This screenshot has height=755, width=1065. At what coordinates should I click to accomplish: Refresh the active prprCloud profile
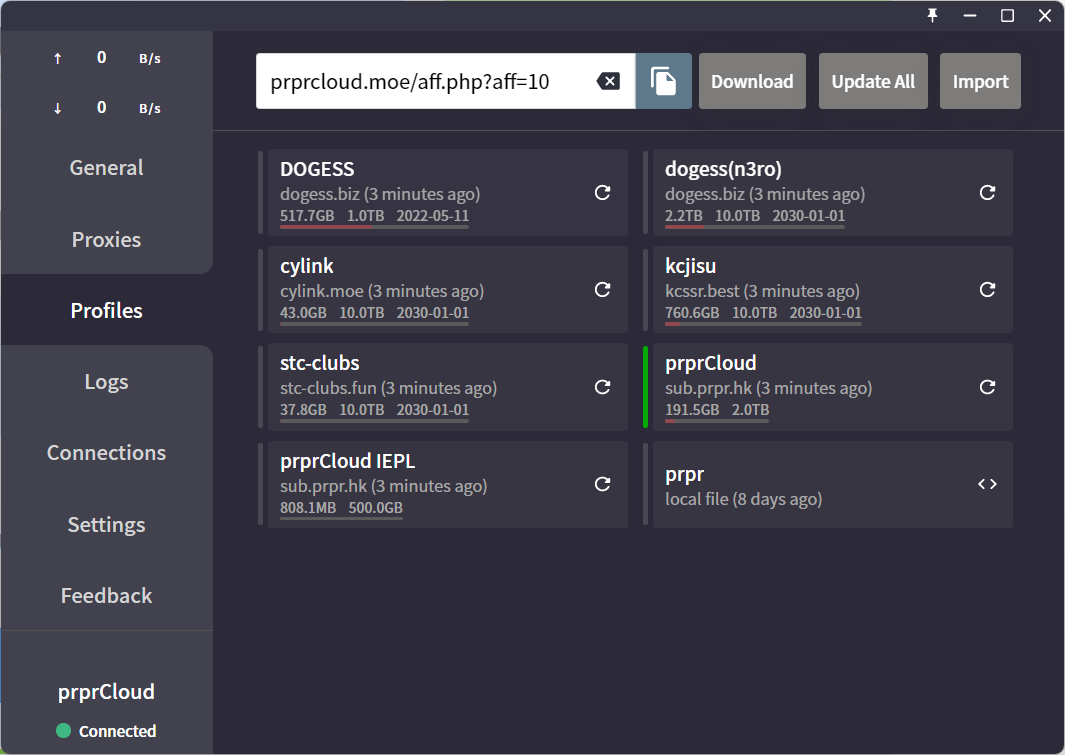(987, 387)
